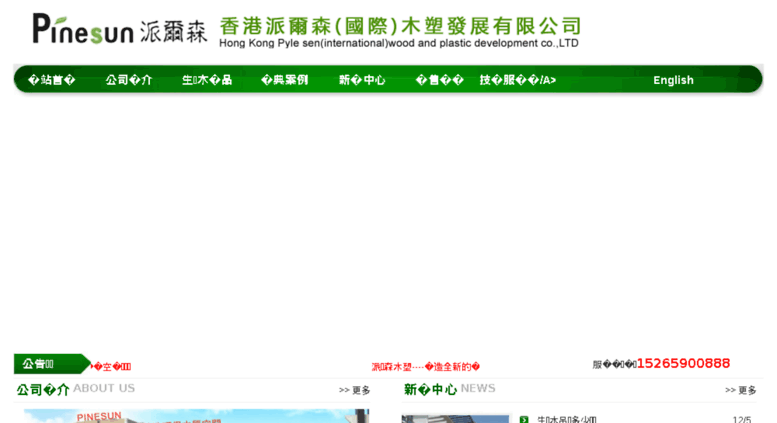Viewport: 777px width, 423px height.
Task: Open the 典案例 cases menu item
Action: click(284, 80)
